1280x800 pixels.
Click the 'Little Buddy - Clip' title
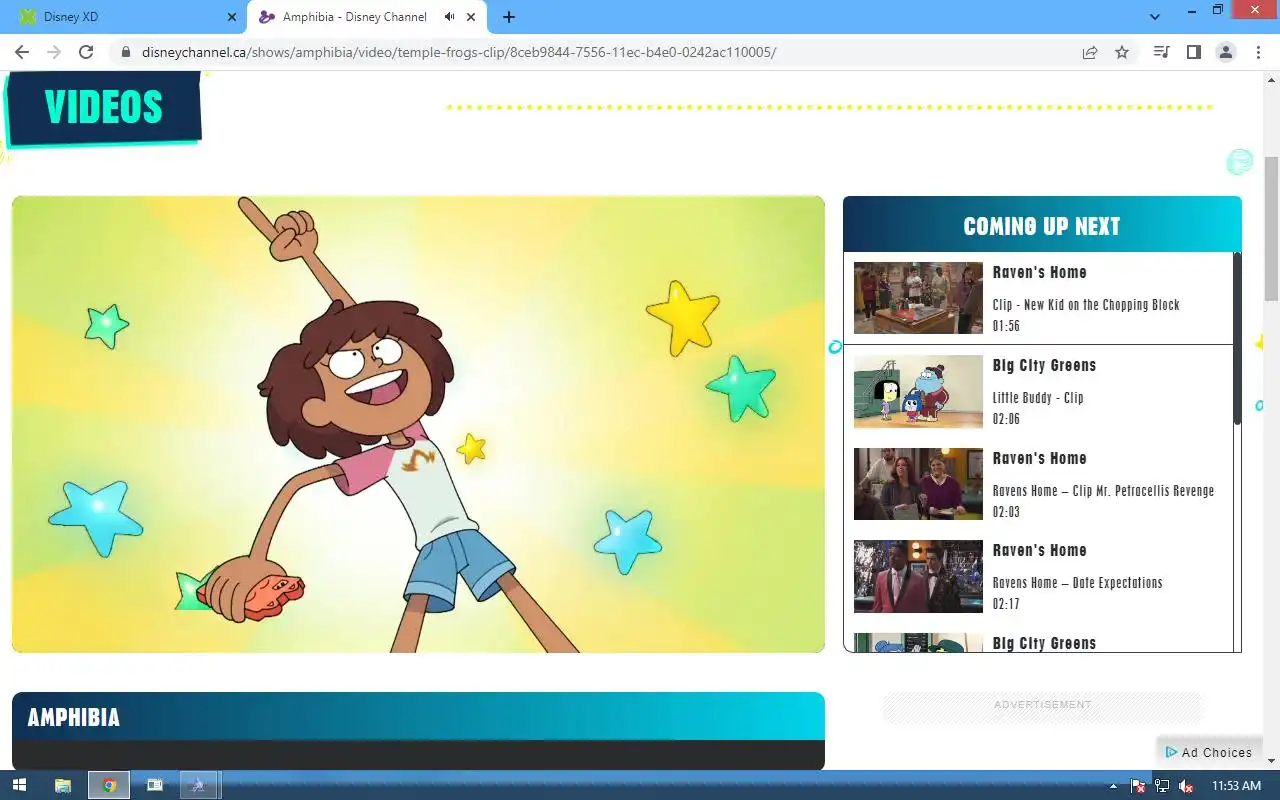pyautogui.click(x=1038, y=397)
